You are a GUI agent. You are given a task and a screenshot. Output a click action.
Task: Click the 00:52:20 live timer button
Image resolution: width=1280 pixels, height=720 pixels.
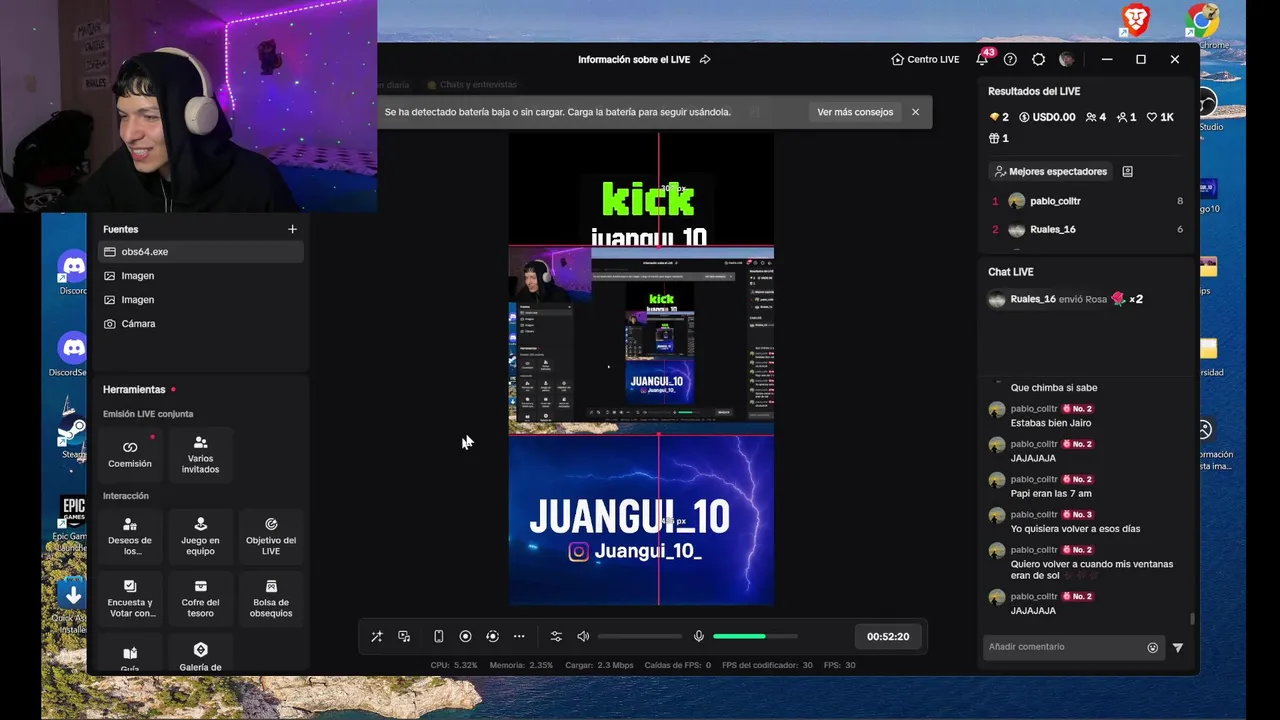click(x=888, y=637)
